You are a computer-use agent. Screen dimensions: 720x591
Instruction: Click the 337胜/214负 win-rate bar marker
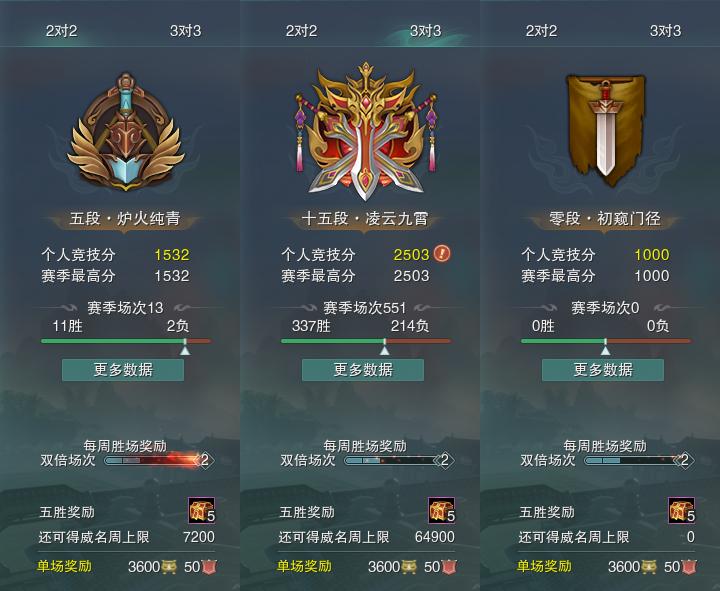click(x=384, y=347)
